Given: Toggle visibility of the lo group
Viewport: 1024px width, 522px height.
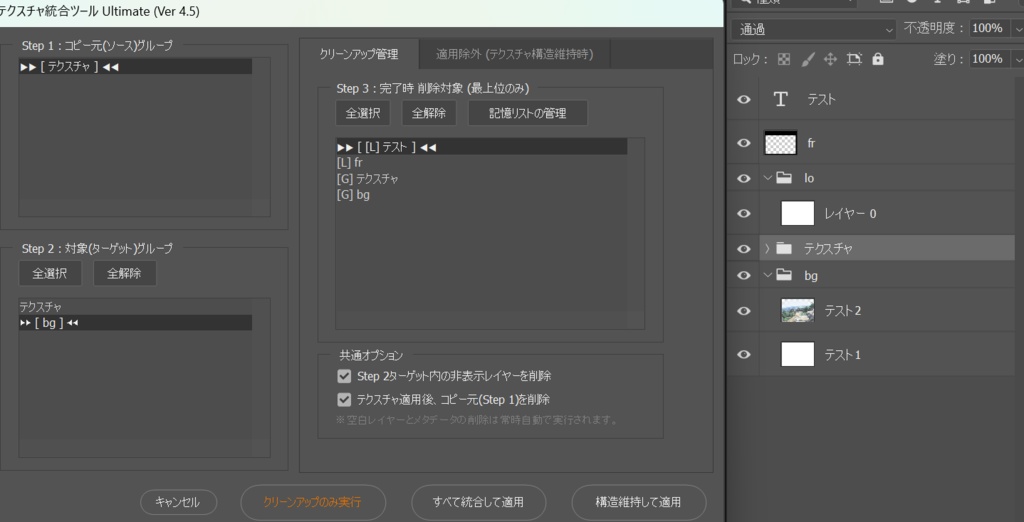Looking at the screenshot, I should [743, 178].
